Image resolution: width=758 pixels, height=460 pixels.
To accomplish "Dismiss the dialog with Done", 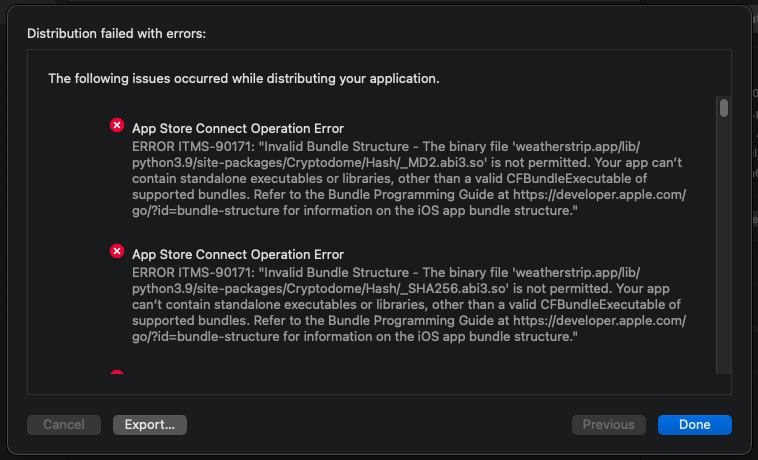I will coord(694,425).
